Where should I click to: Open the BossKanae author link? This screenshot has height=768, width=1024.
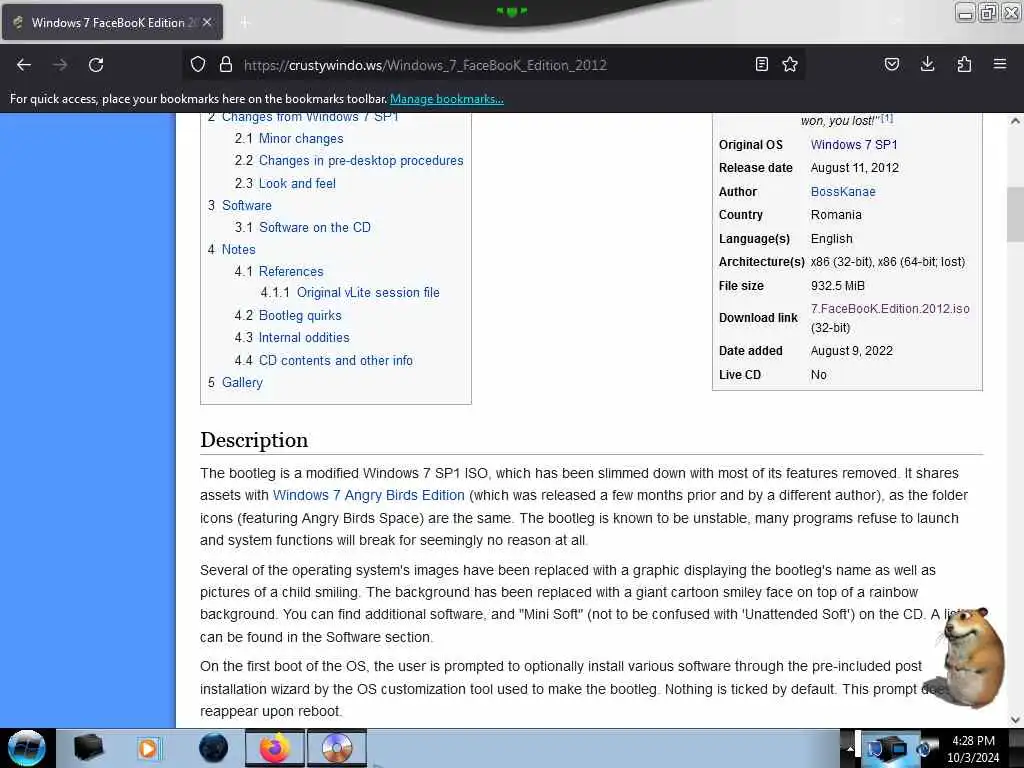[x=842, y=191]
